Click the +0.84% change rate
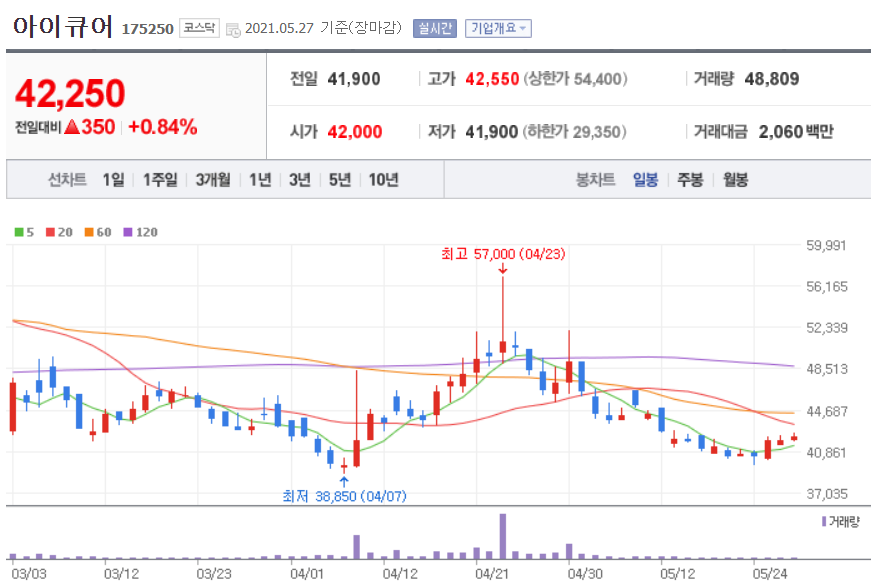871x585 pixels. pos(163,127)
